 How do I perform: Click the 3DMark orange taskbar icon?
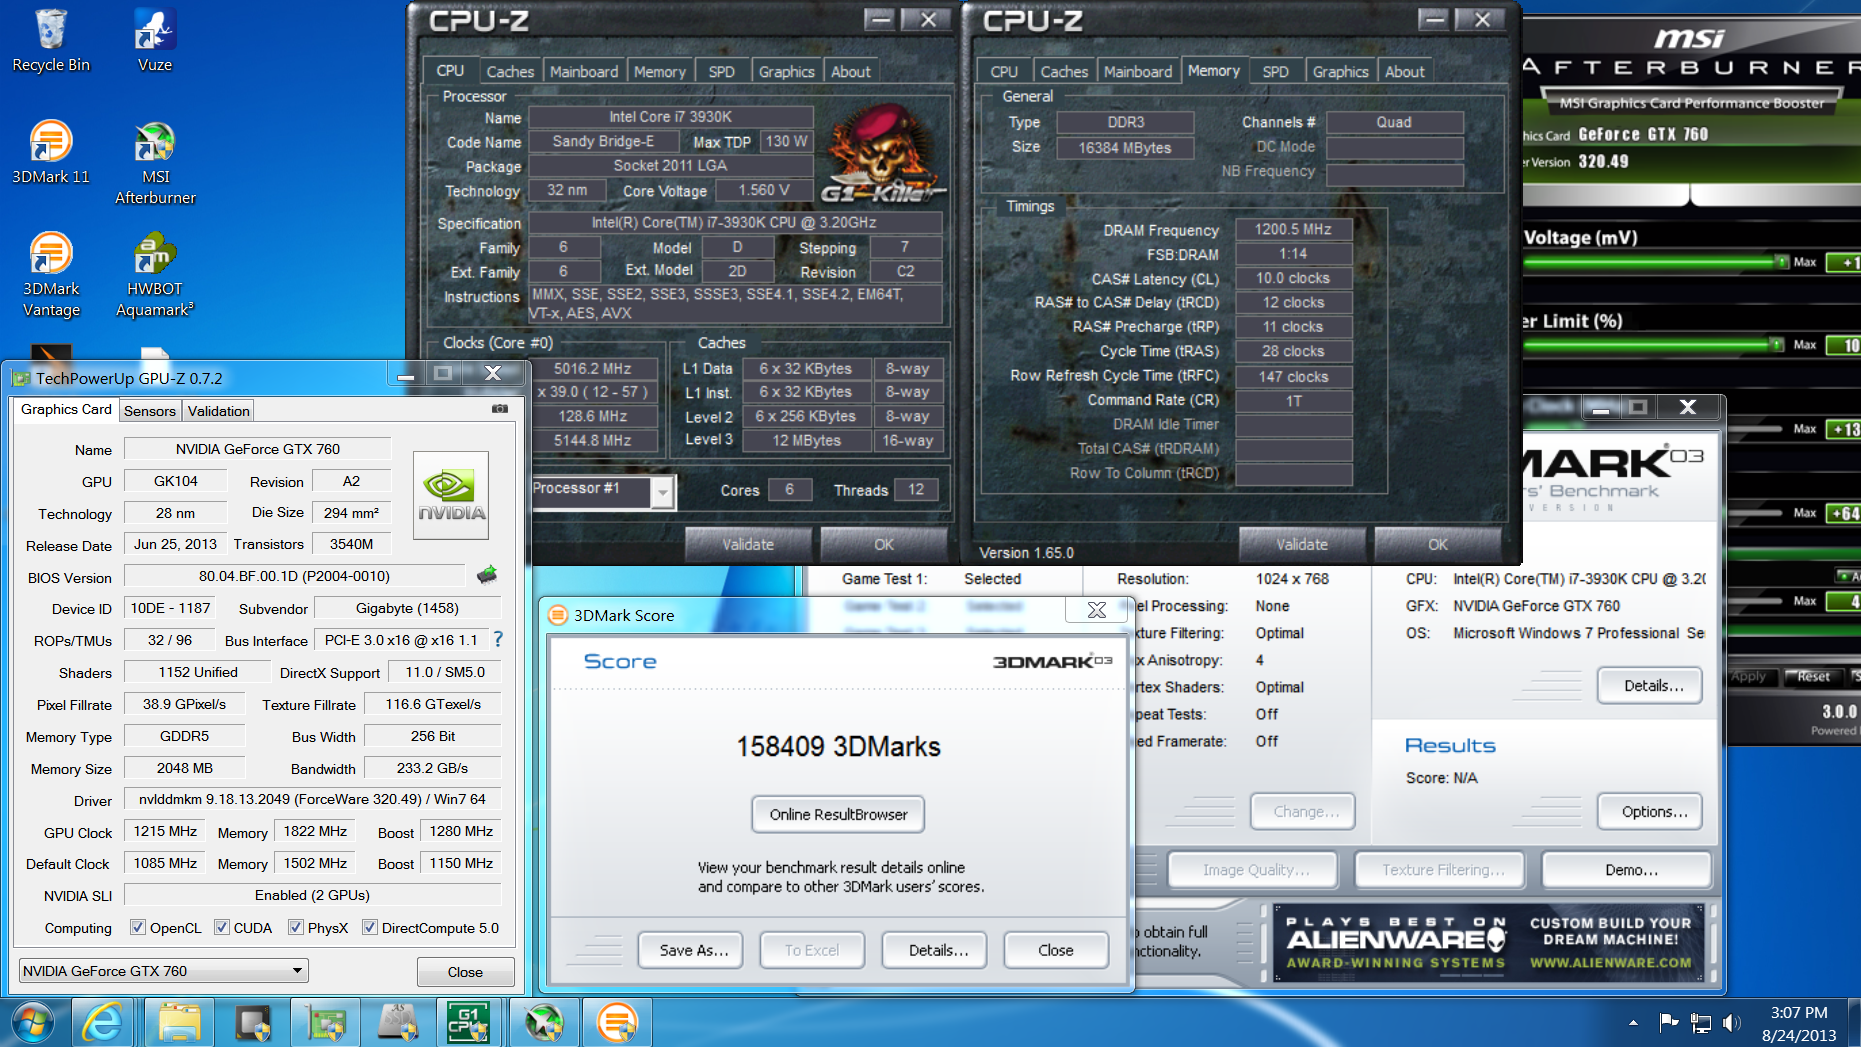pos(617,1022)
